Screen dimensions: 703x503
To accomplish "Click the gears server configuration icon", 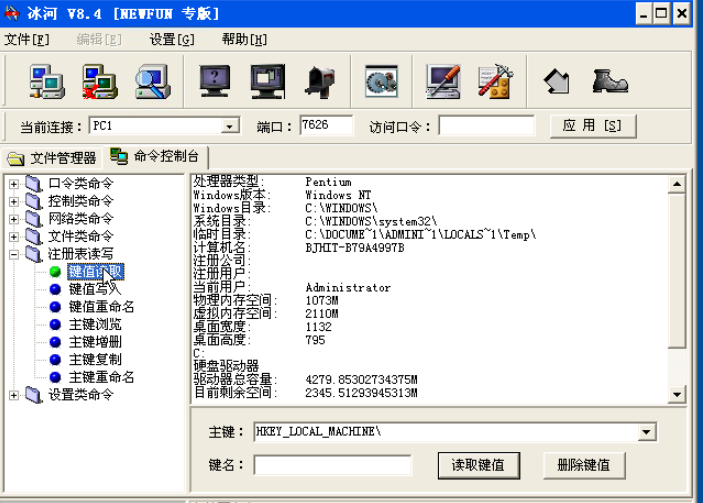I will coord(382,82).
